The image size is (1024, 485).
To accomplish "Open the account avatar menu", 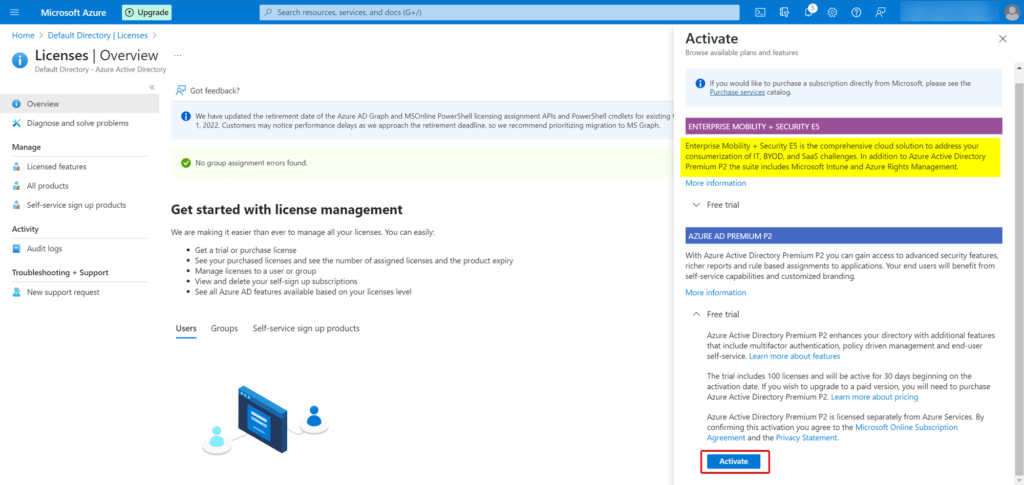I will tap(1013, 12).
